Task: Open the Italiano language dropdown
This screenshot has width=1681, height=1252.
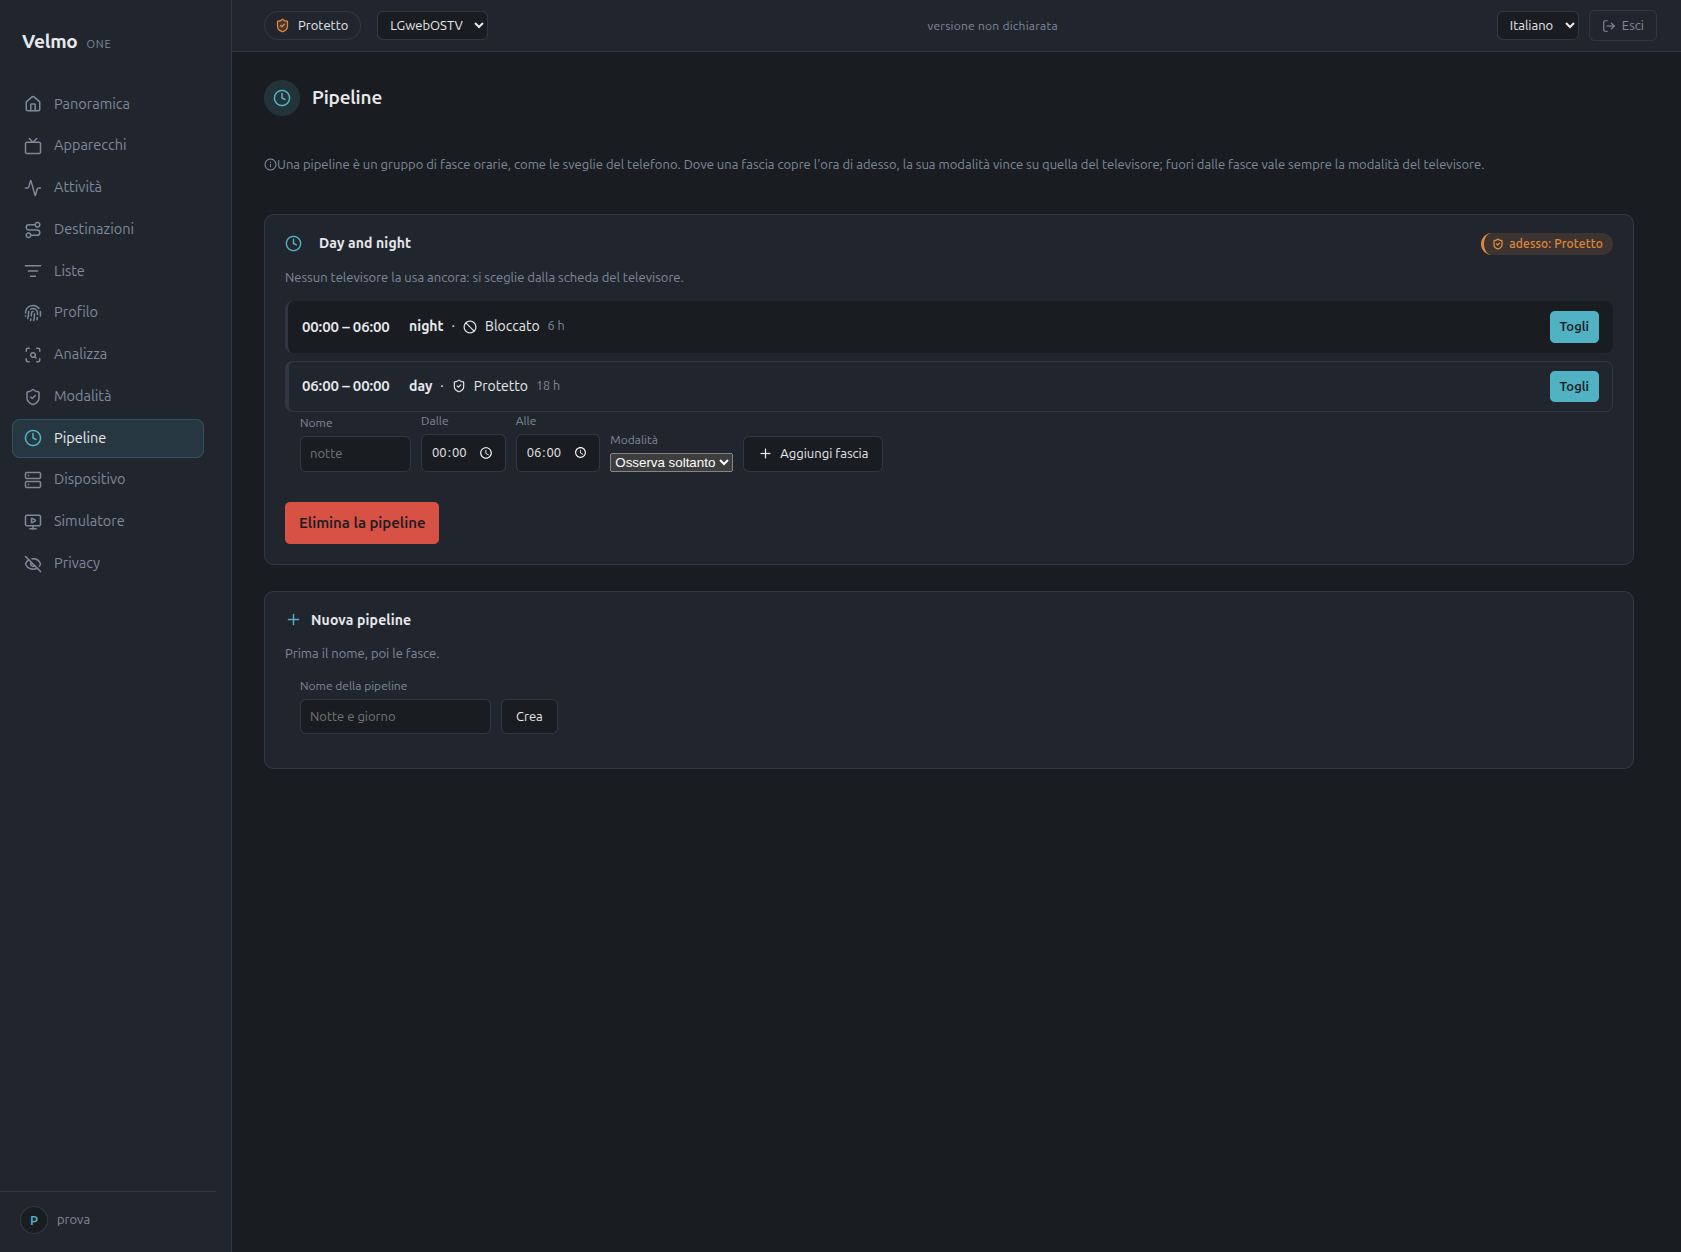Action: tap(1537, 26)
